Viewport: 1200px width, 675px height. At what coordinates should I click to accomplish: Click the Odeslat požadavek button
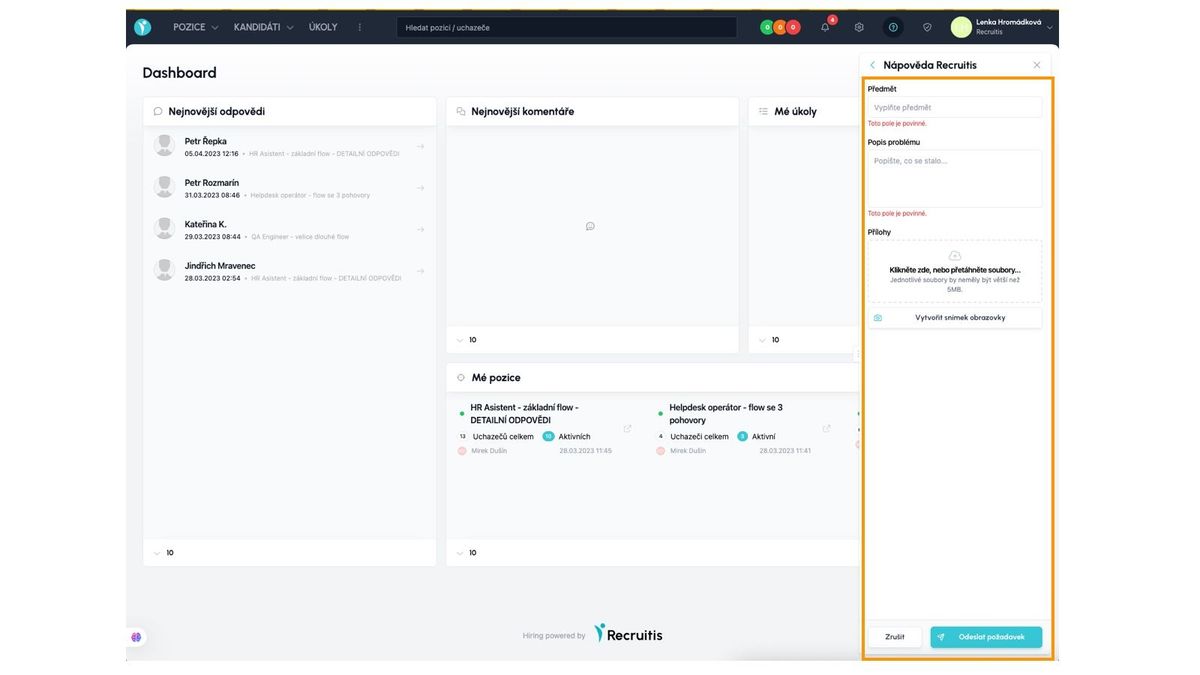[x=985, y=637]
